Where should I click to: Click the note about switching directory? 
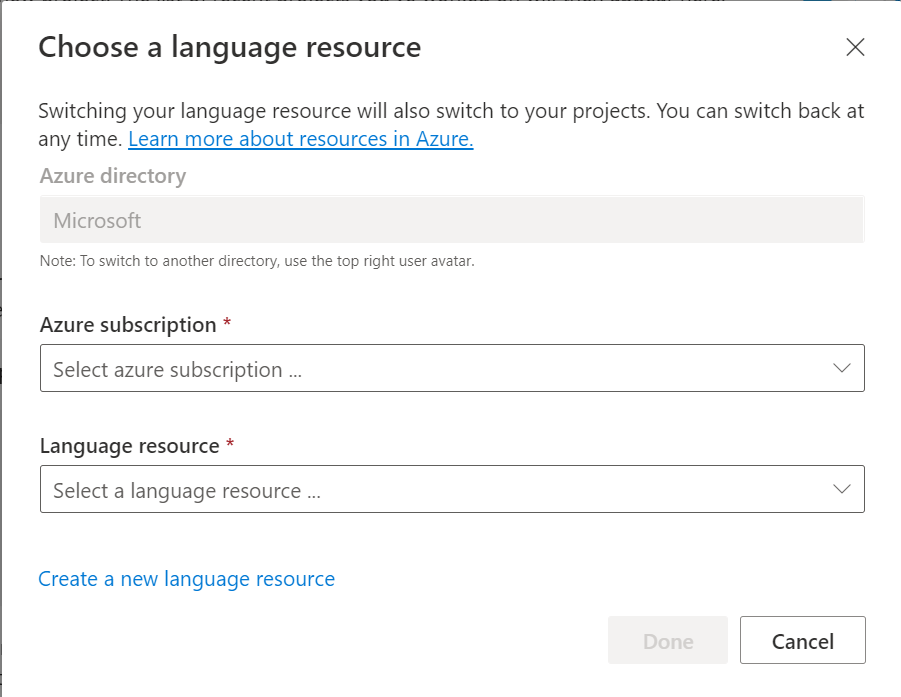(x=256, y=262)
